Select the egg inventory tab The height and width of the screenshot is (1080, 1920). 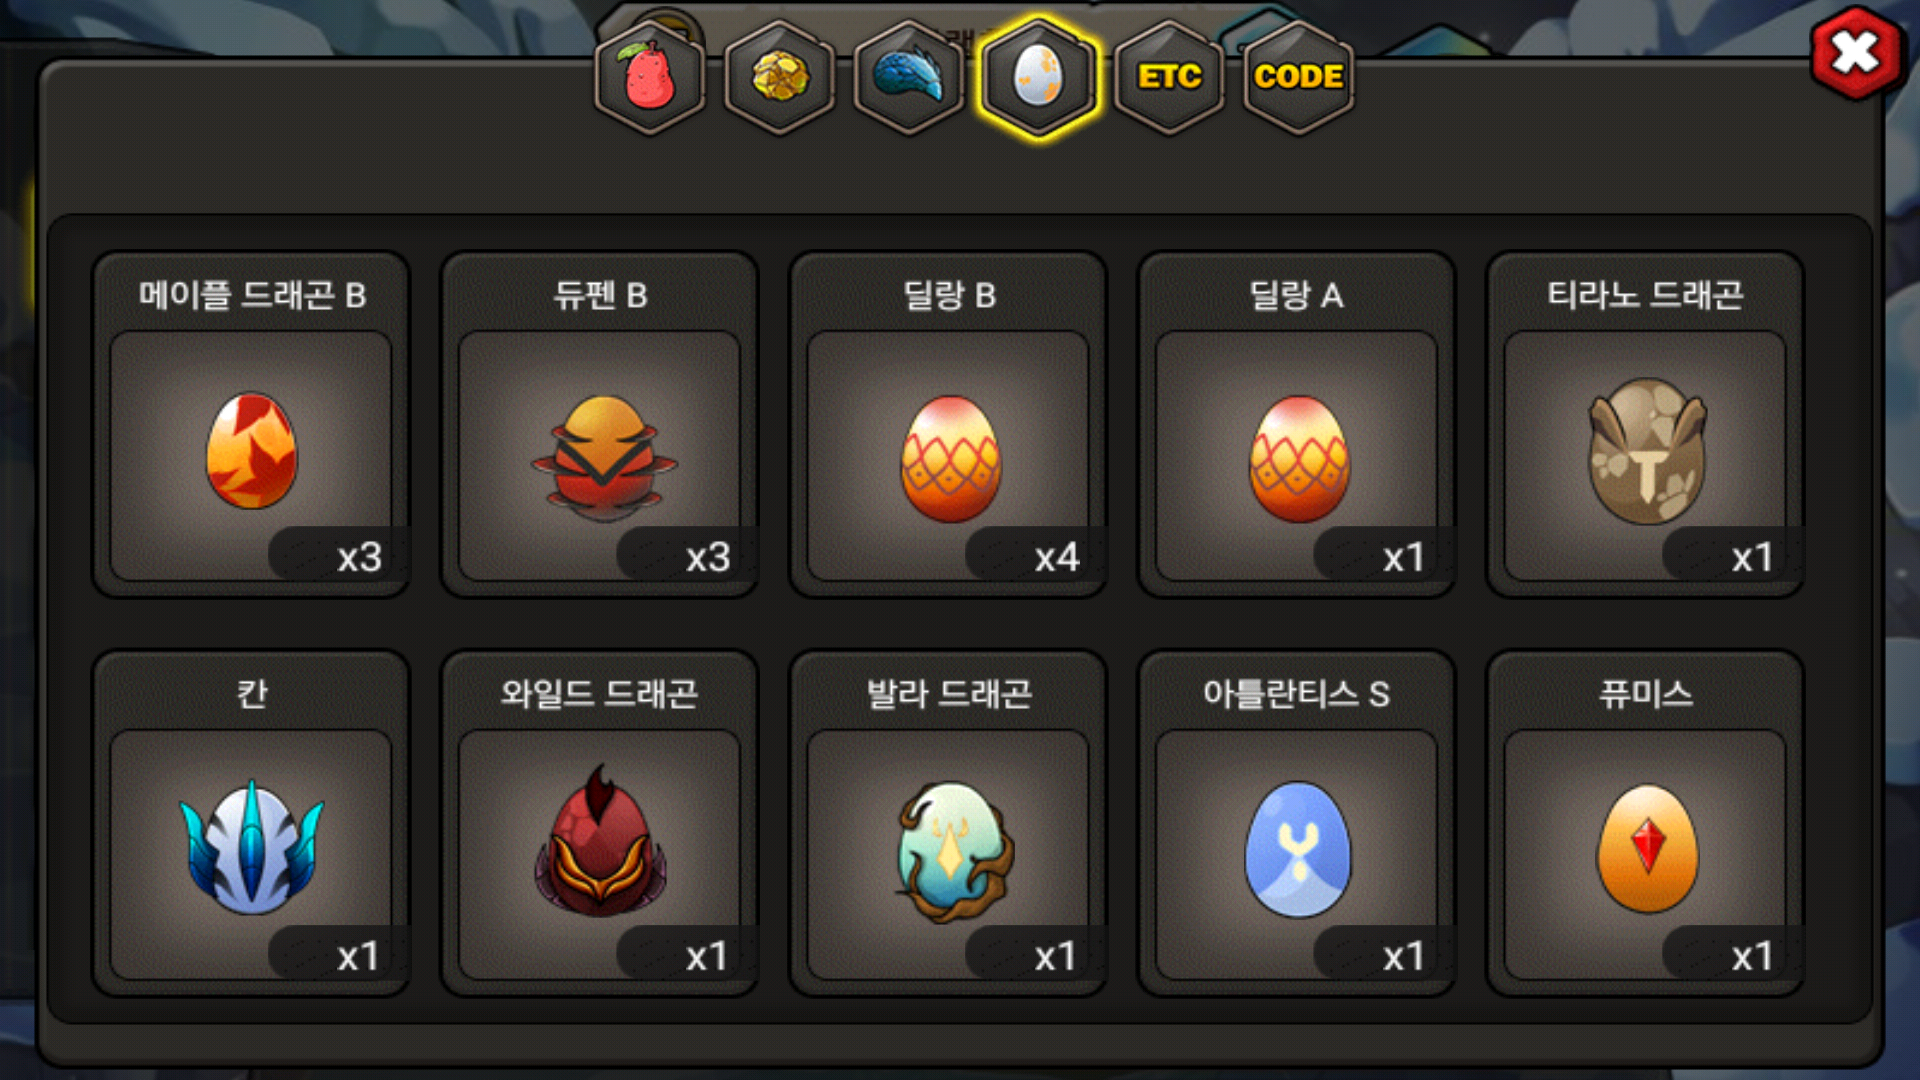[1039, 77]
